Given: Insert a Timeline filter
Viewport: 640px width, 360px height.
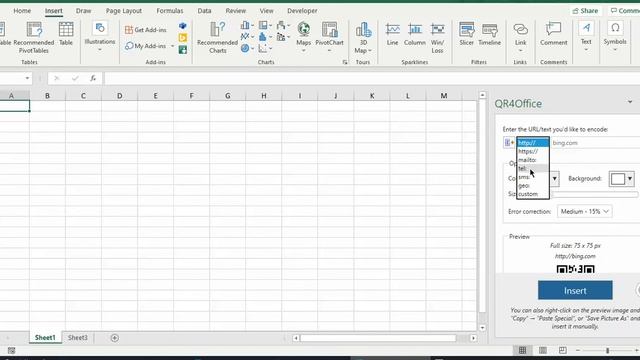Looking at the screenshot, I should (x=489, y=34).
